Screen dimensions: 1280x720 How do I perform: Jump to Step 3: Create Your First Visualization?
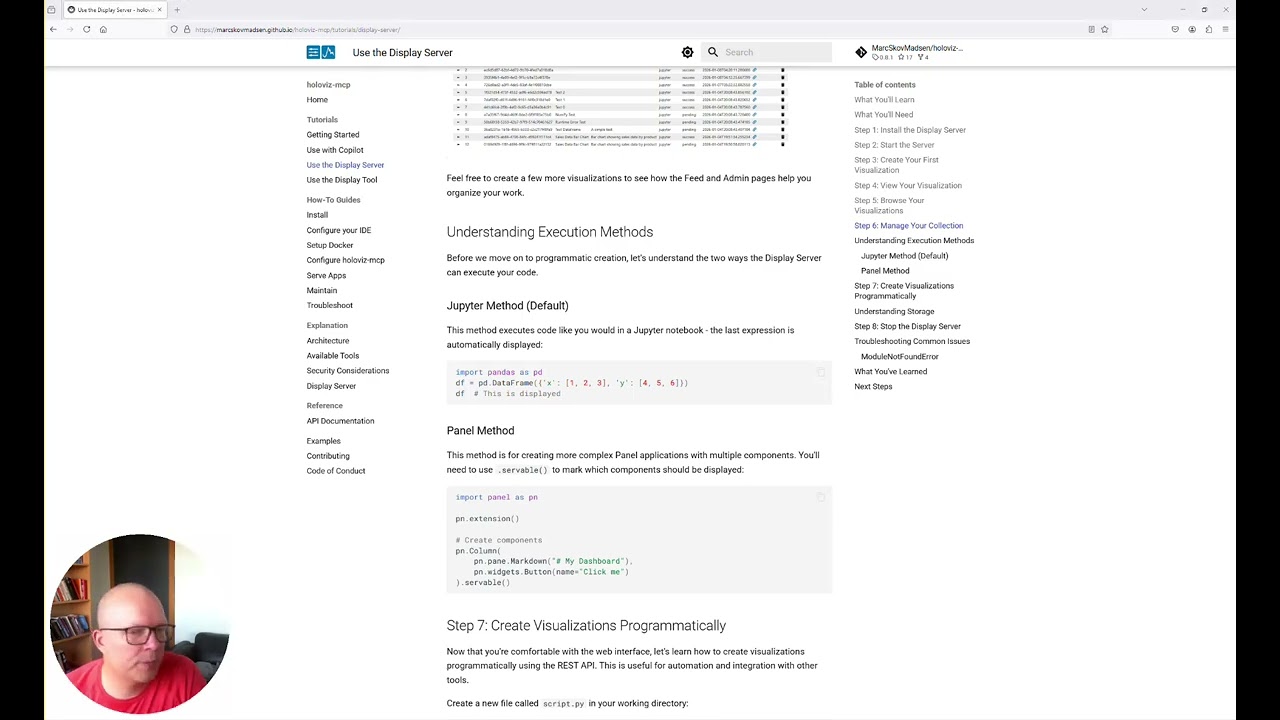(896, 165)
